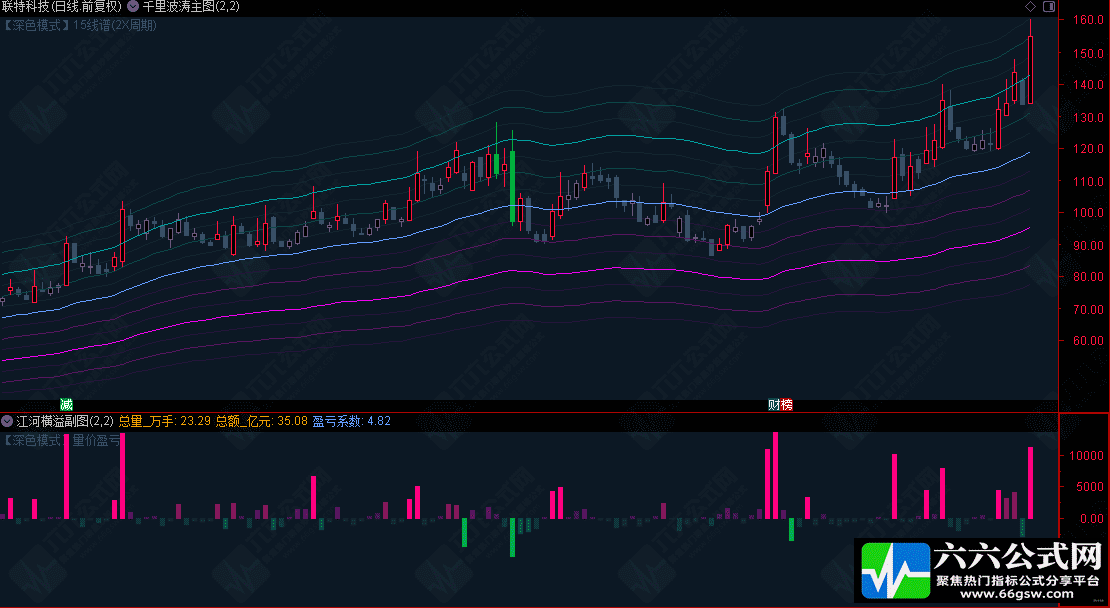
Task: Click the 财 marker below the chart
Action: tap(774, 405)
